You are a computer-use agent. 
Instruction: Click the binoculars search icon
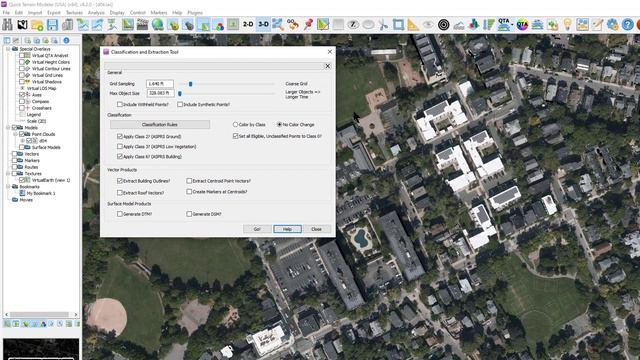[7, 25]
